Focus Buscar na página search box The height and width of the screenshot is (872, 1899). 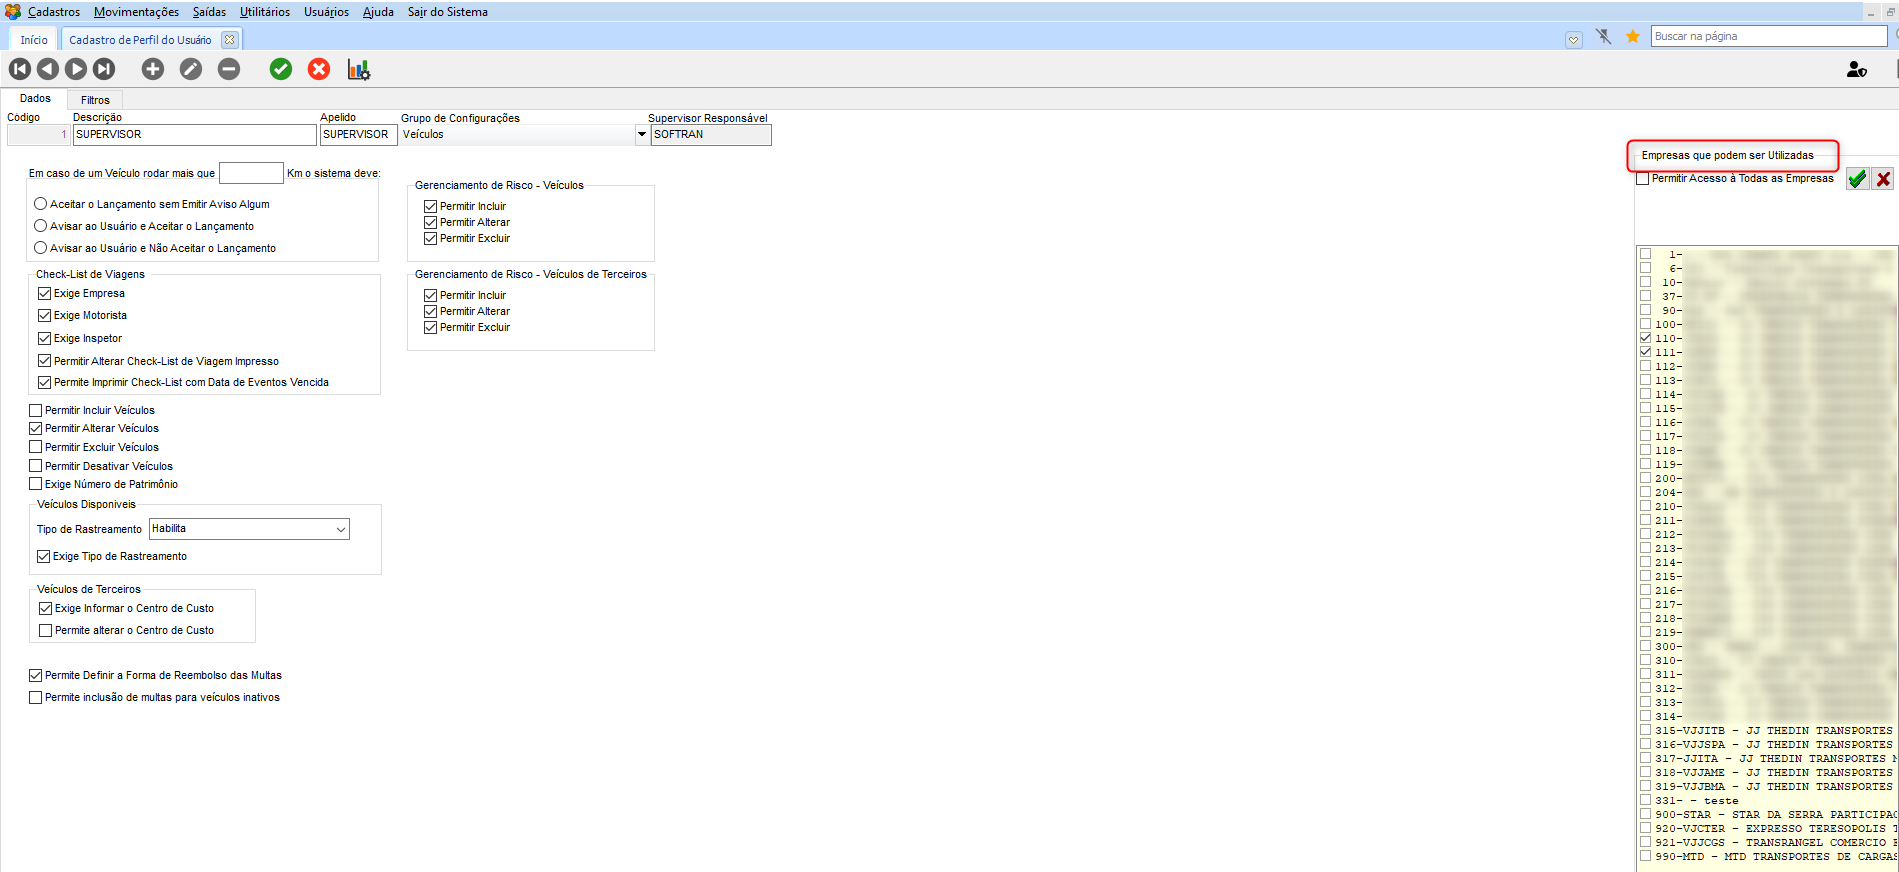click(x=1769, y=36)
